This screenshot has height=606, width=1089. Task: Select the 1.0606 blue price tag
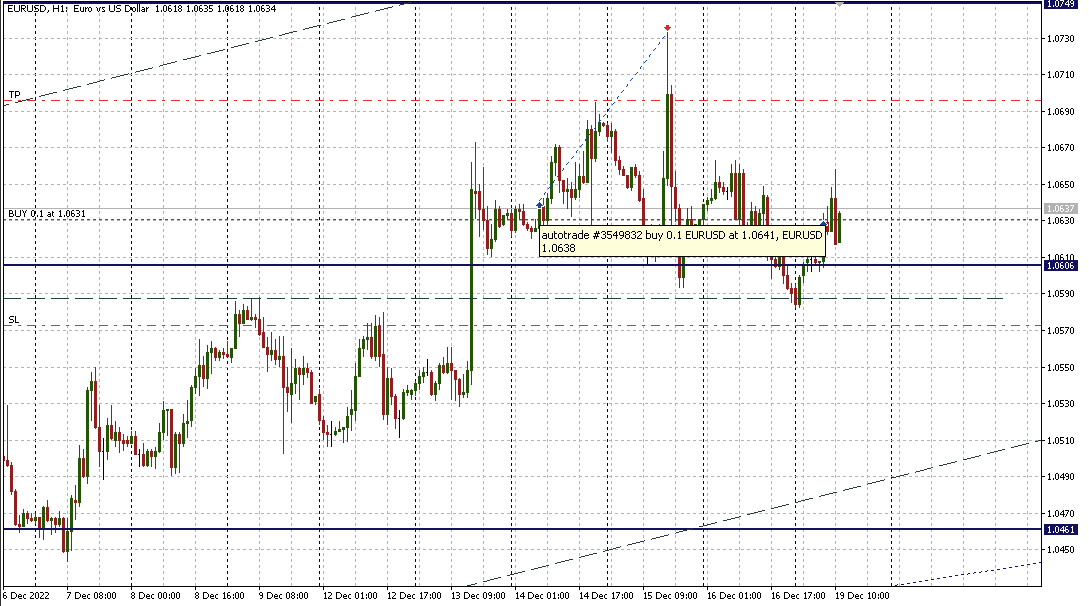coord(1059,265)
